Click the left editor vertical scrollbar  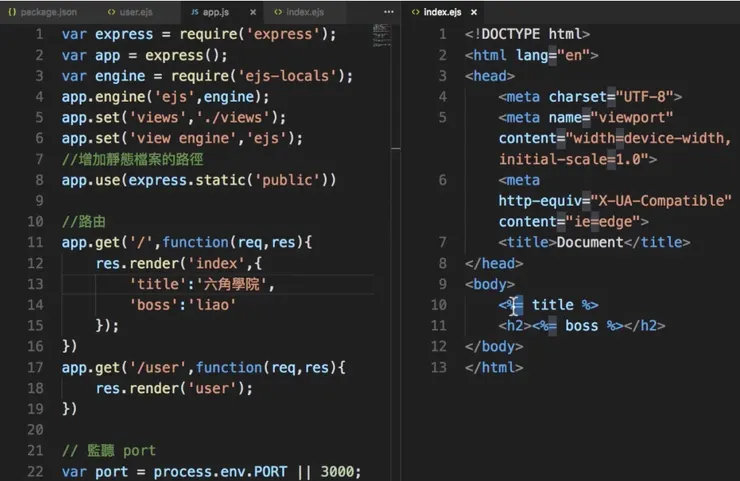coord(396,253)
